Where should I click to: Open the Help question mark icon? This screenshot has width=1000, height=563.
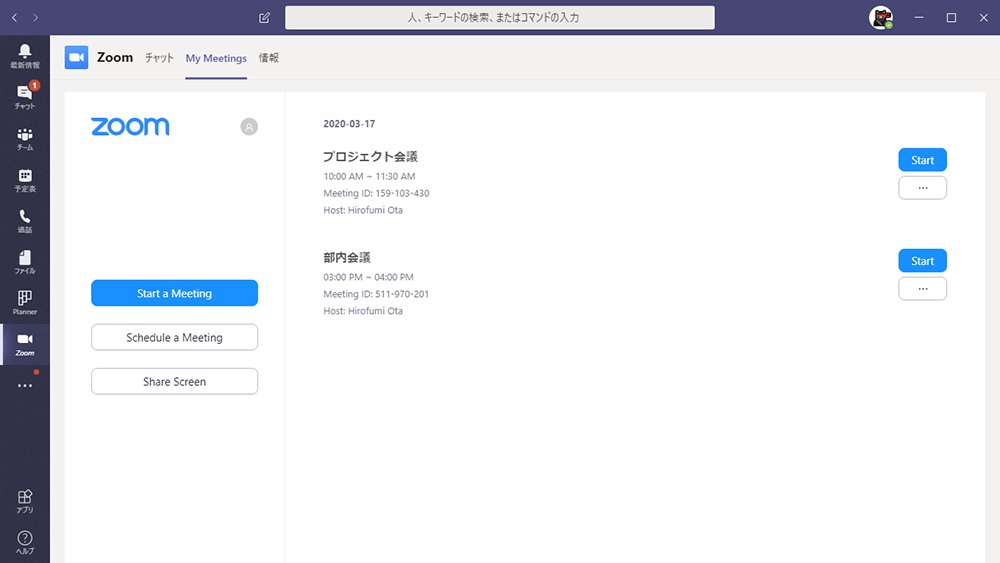point(25,542)
